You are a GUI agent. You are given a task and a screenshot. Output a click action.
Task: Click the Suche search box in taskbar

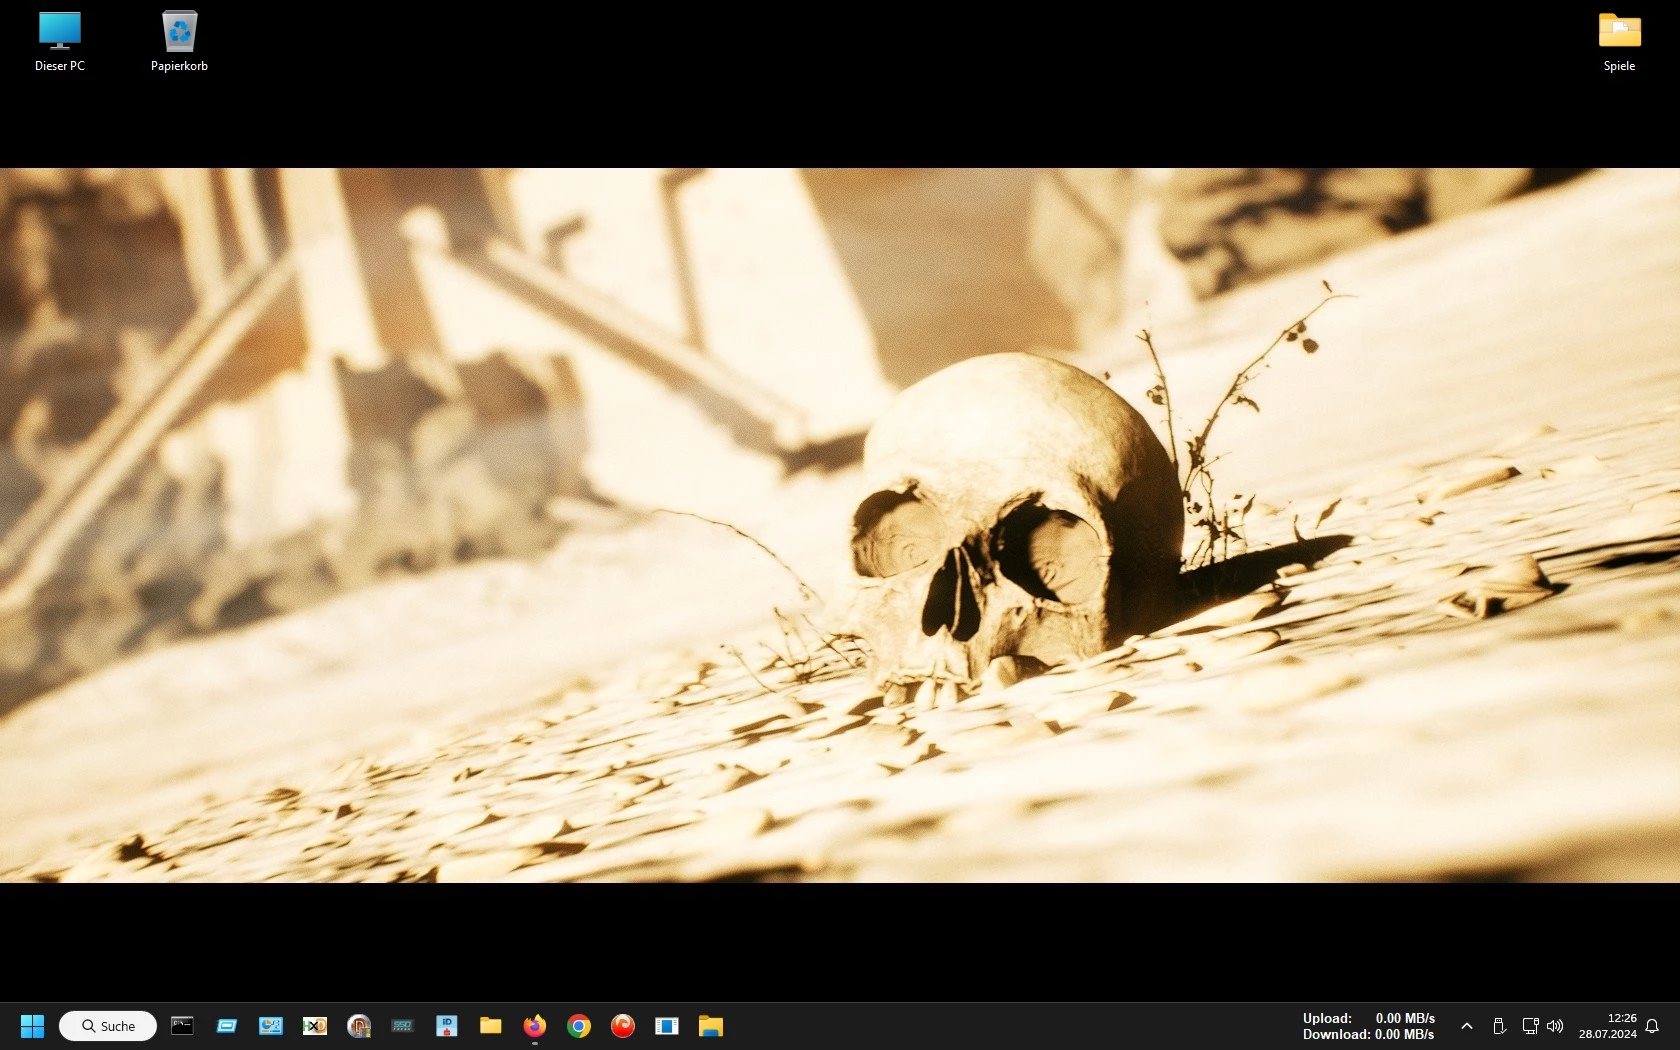(x=108, y=1026)
